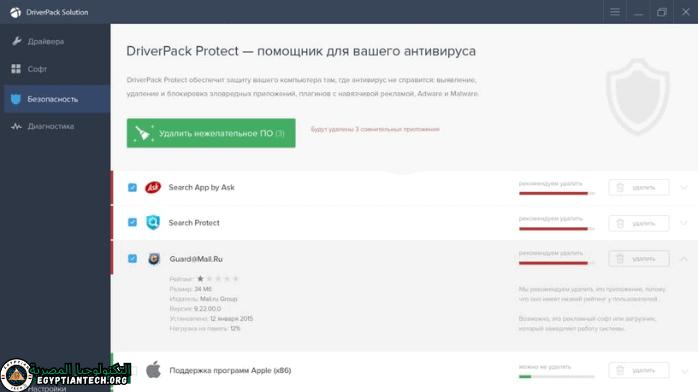Click the star rating of Guard@Mail.Ru
Image resolution: width=698 pixels, height=392 pixels.
218,279
